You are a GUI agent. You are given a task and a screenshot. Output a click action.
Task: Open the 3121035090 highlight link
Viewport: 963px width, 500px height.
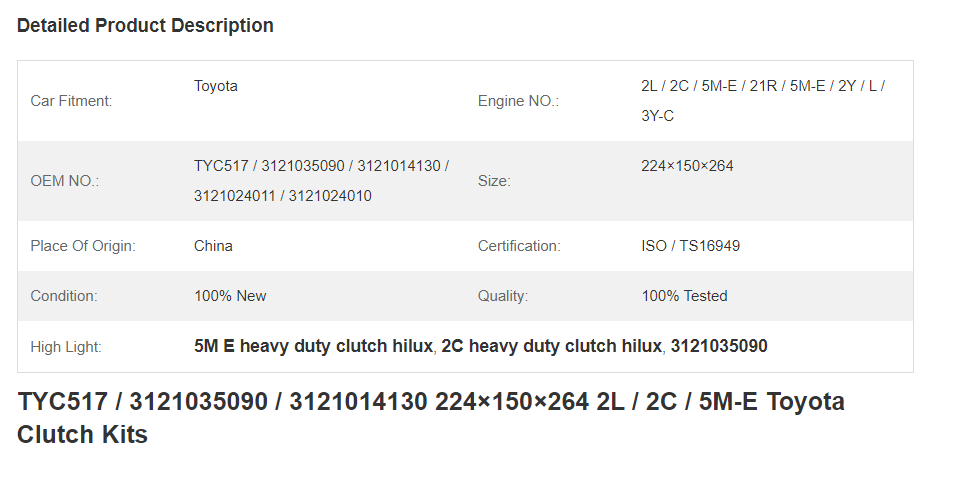tap(719, 346)
